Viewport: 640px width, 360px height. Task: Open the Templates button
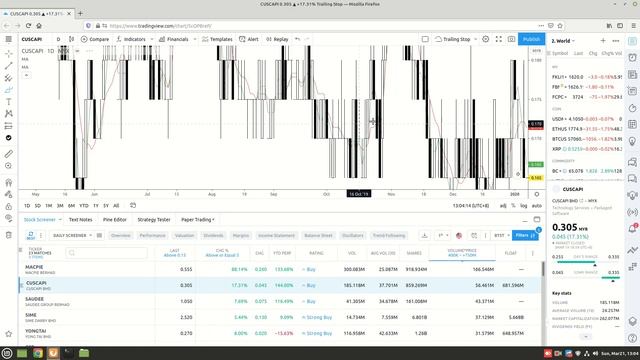click(x=217, y=39)
